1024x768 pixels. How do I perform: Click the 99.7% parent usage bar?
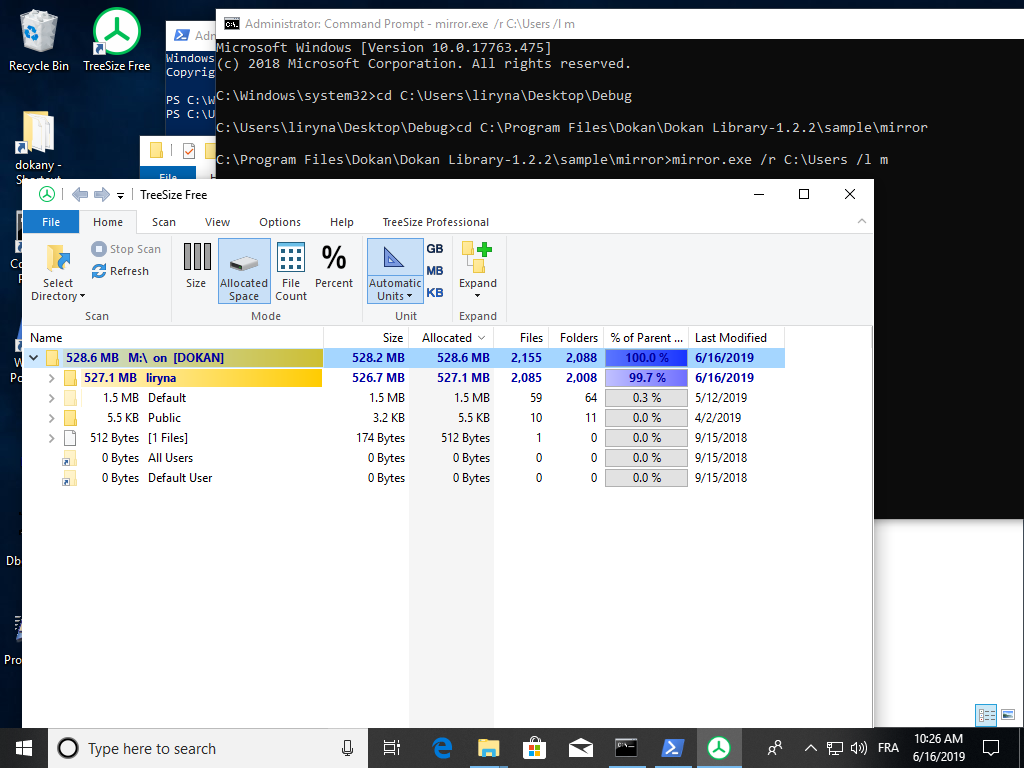click(646, 377)
